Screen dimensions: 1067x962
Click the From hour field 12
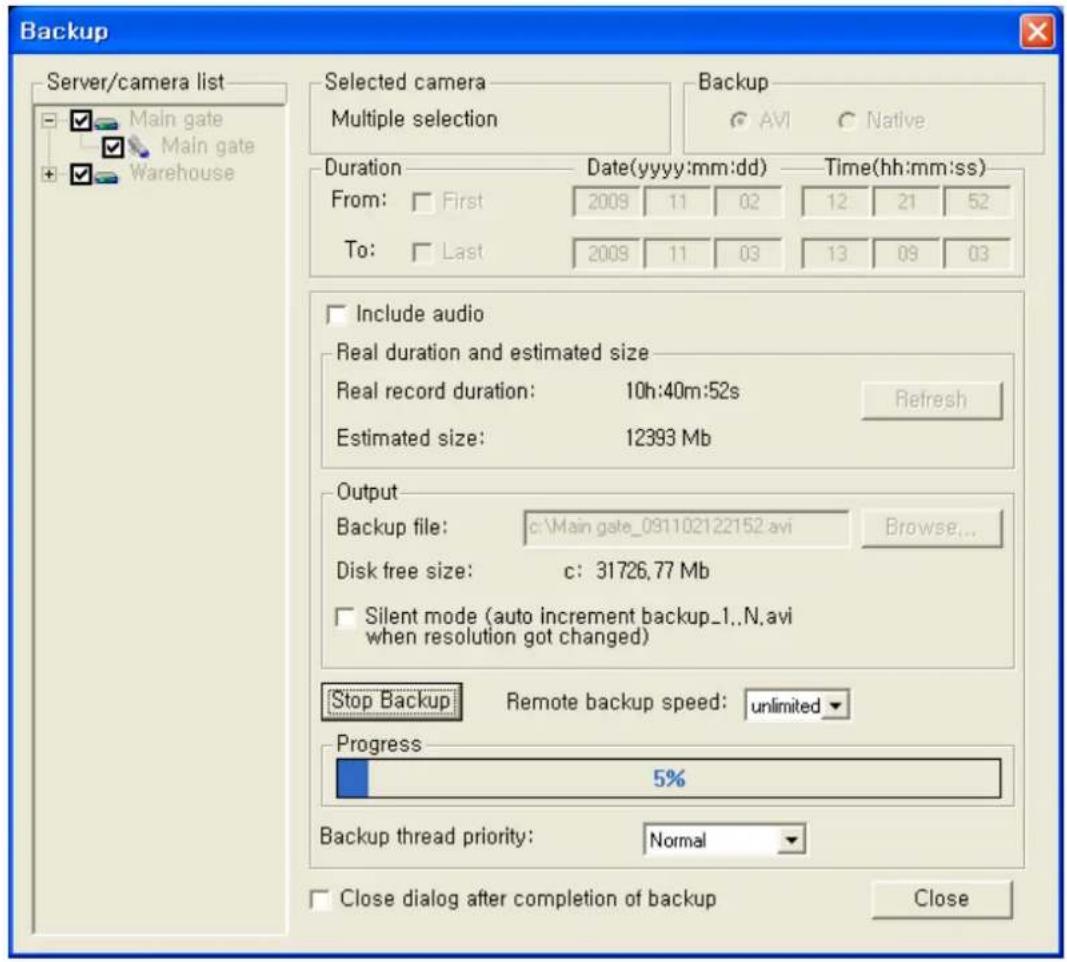(x=836, y=202)
